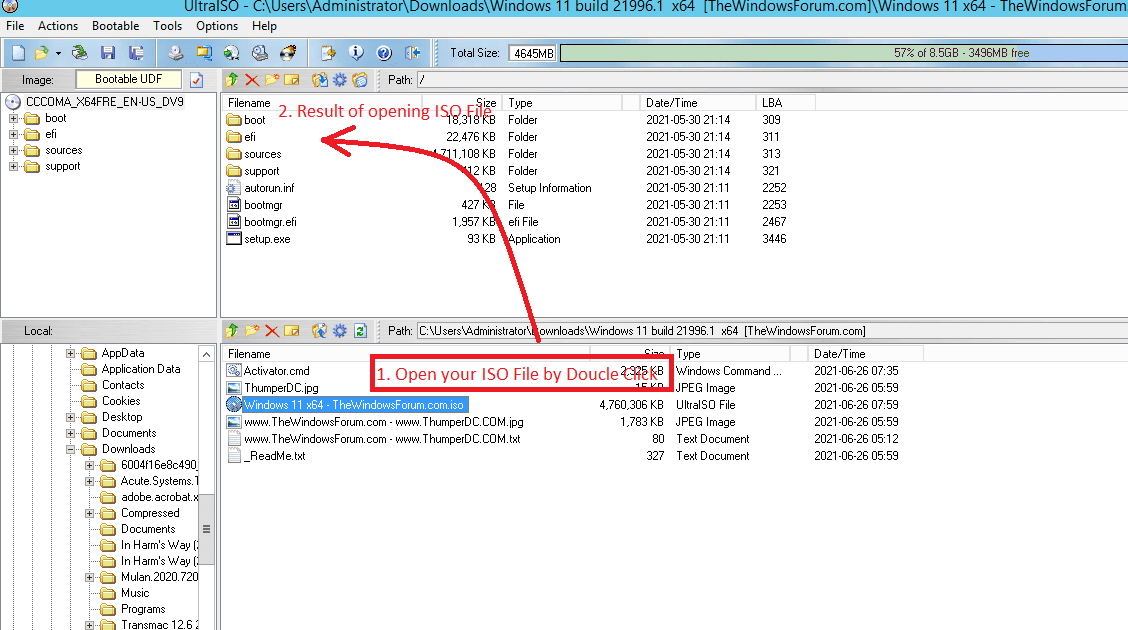Sort local files by the Type column header
This screenshot has height=630, width=1128.
729,354
